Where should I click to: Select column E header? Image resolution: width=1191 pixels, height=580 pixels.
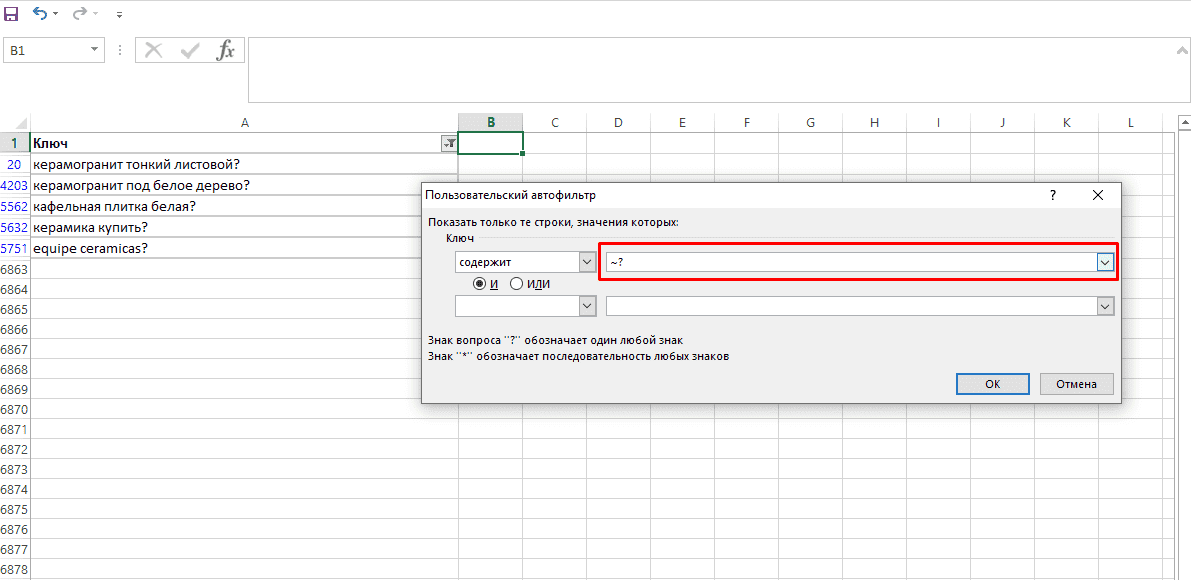click(x=682, y=122)
